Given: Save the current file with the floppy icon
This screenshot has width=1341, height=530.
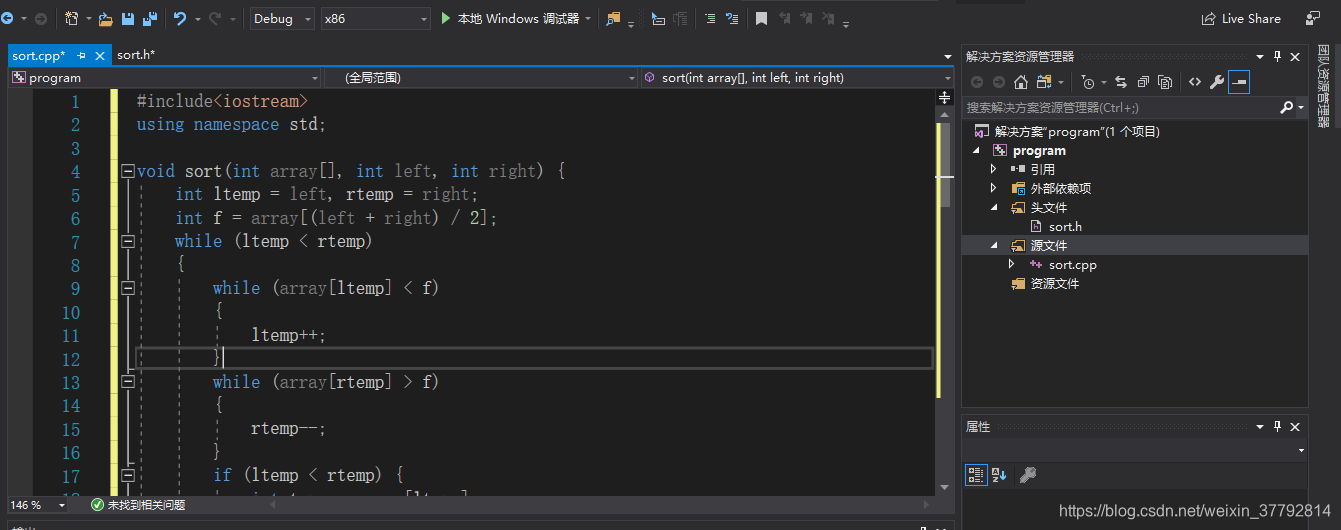Looking at the screenshot, I should click(128, 19).
